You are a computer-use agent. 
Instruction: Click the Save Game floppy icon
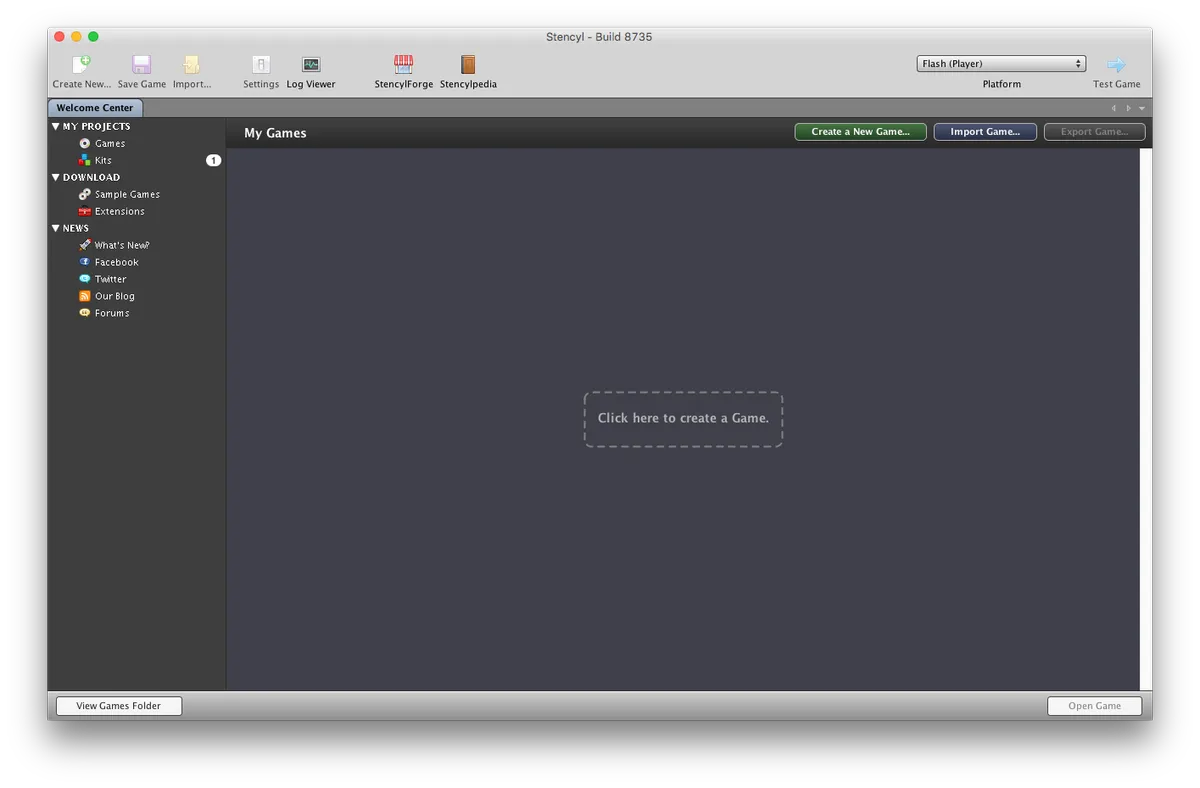141,65
